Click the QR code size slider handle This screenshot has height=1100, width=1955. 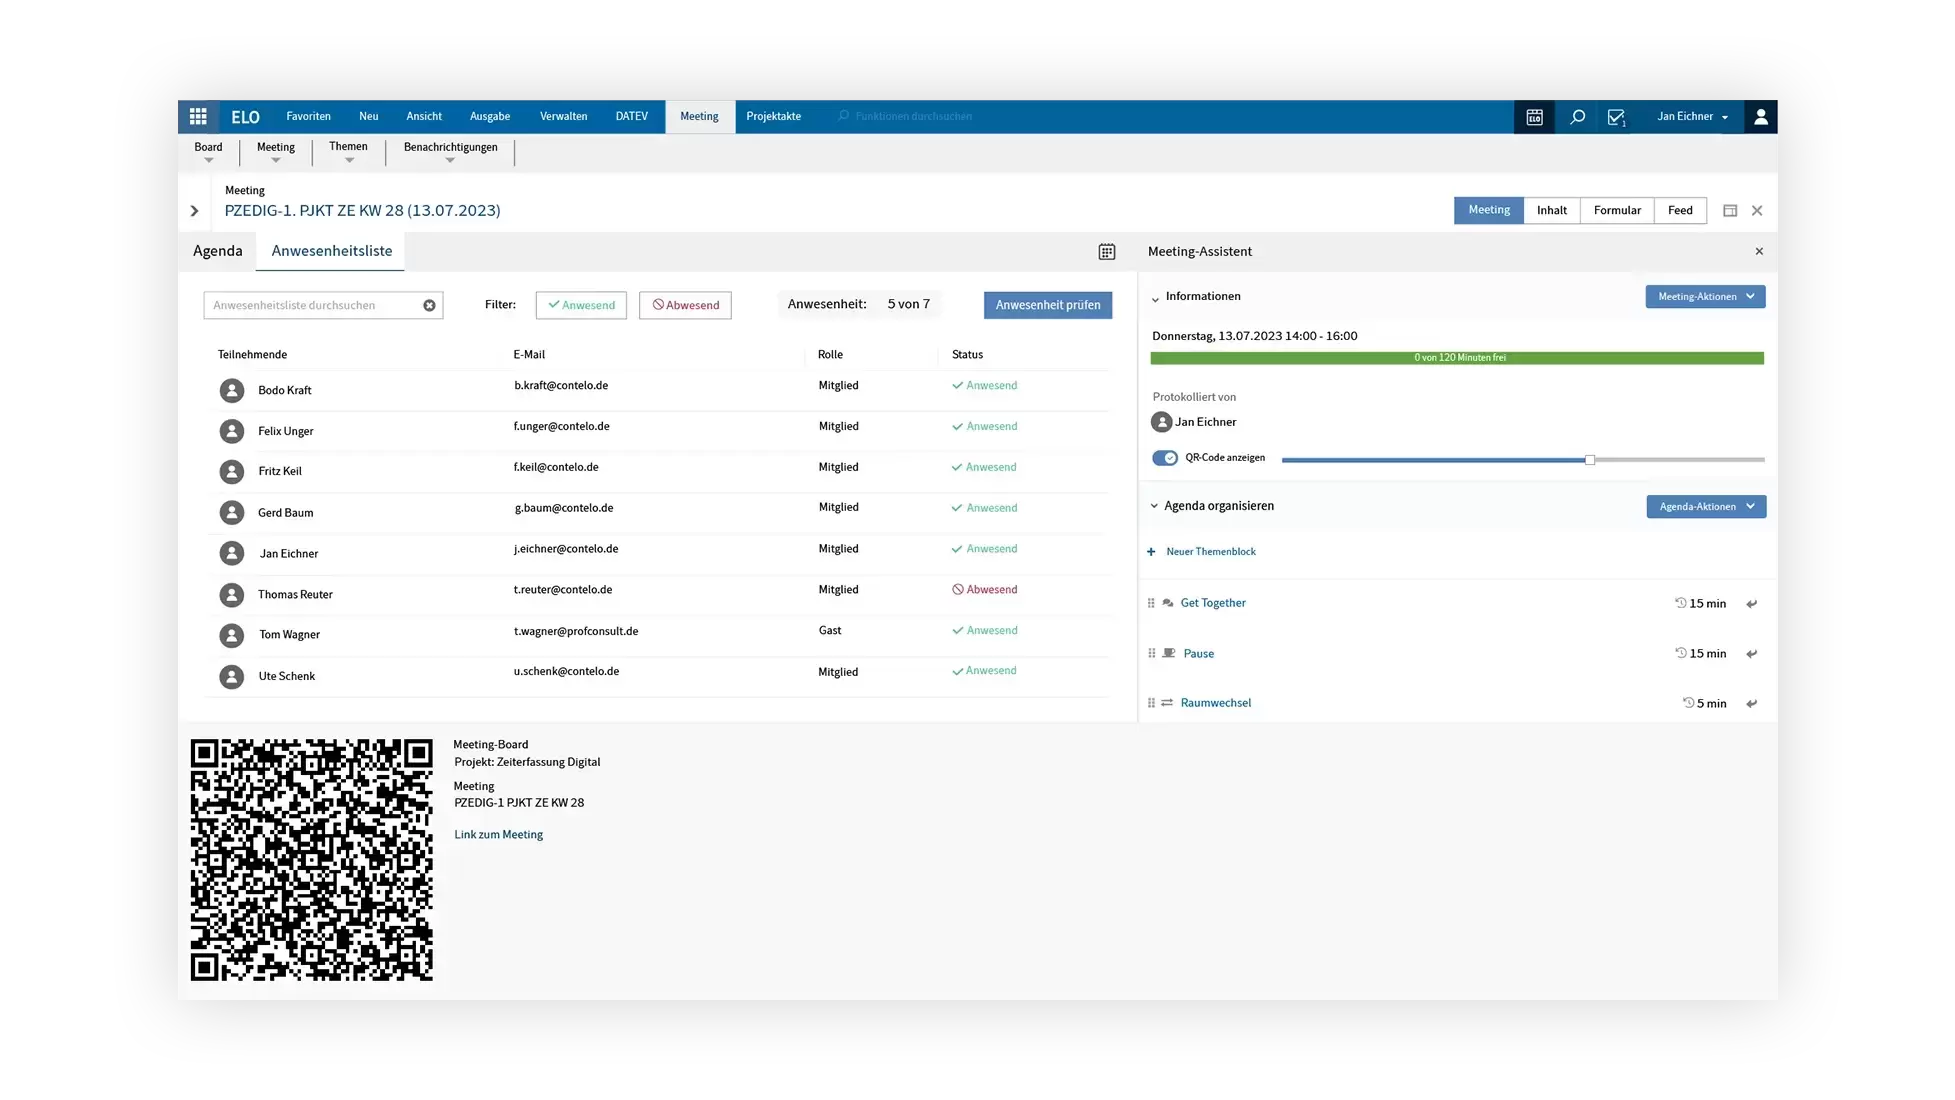(1589, 460)
